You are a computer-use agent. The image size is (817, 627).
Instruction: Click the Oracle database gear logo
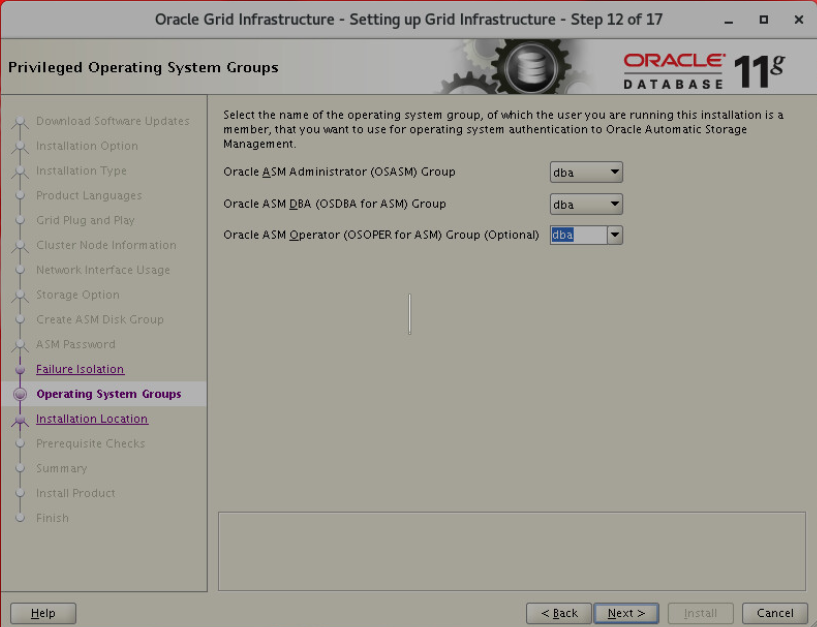[531, 67]
